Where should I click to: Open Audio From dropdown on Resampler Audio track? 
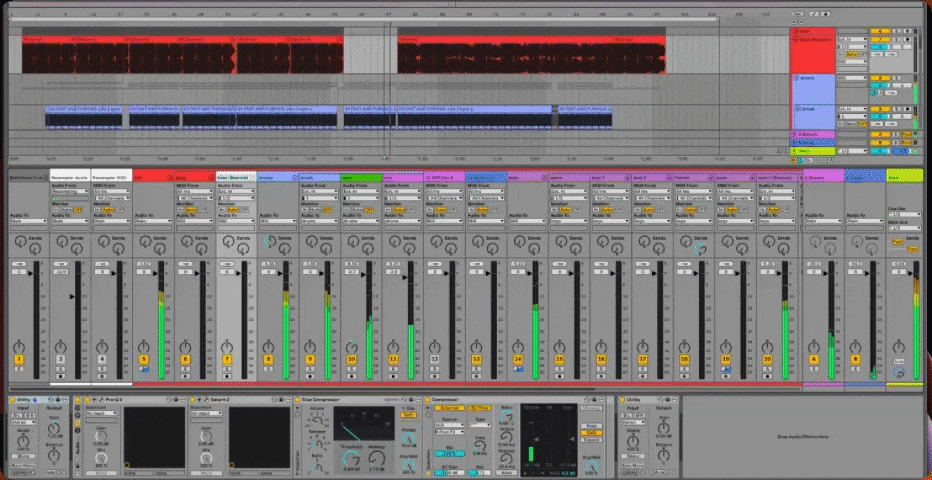point(69,190)
